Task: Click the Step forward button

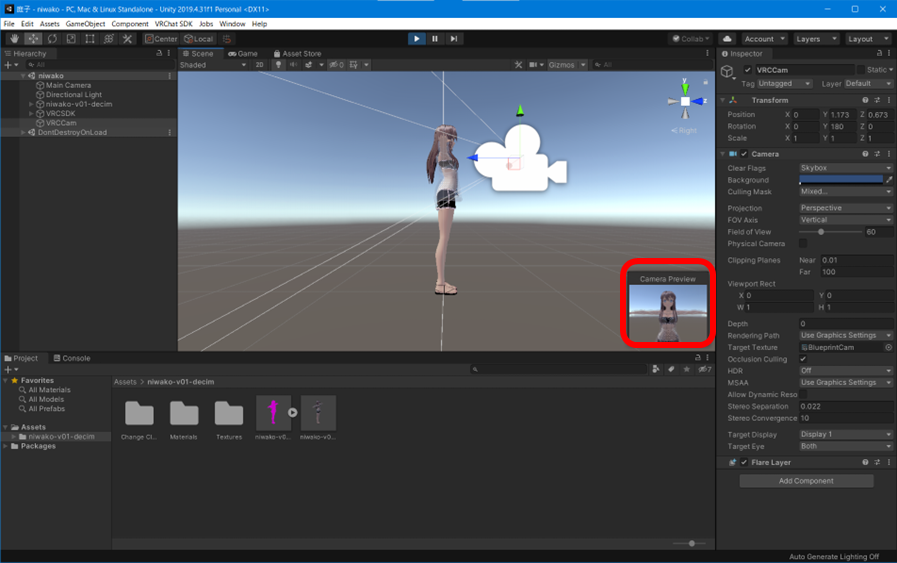Action: [x=453, y=39]
